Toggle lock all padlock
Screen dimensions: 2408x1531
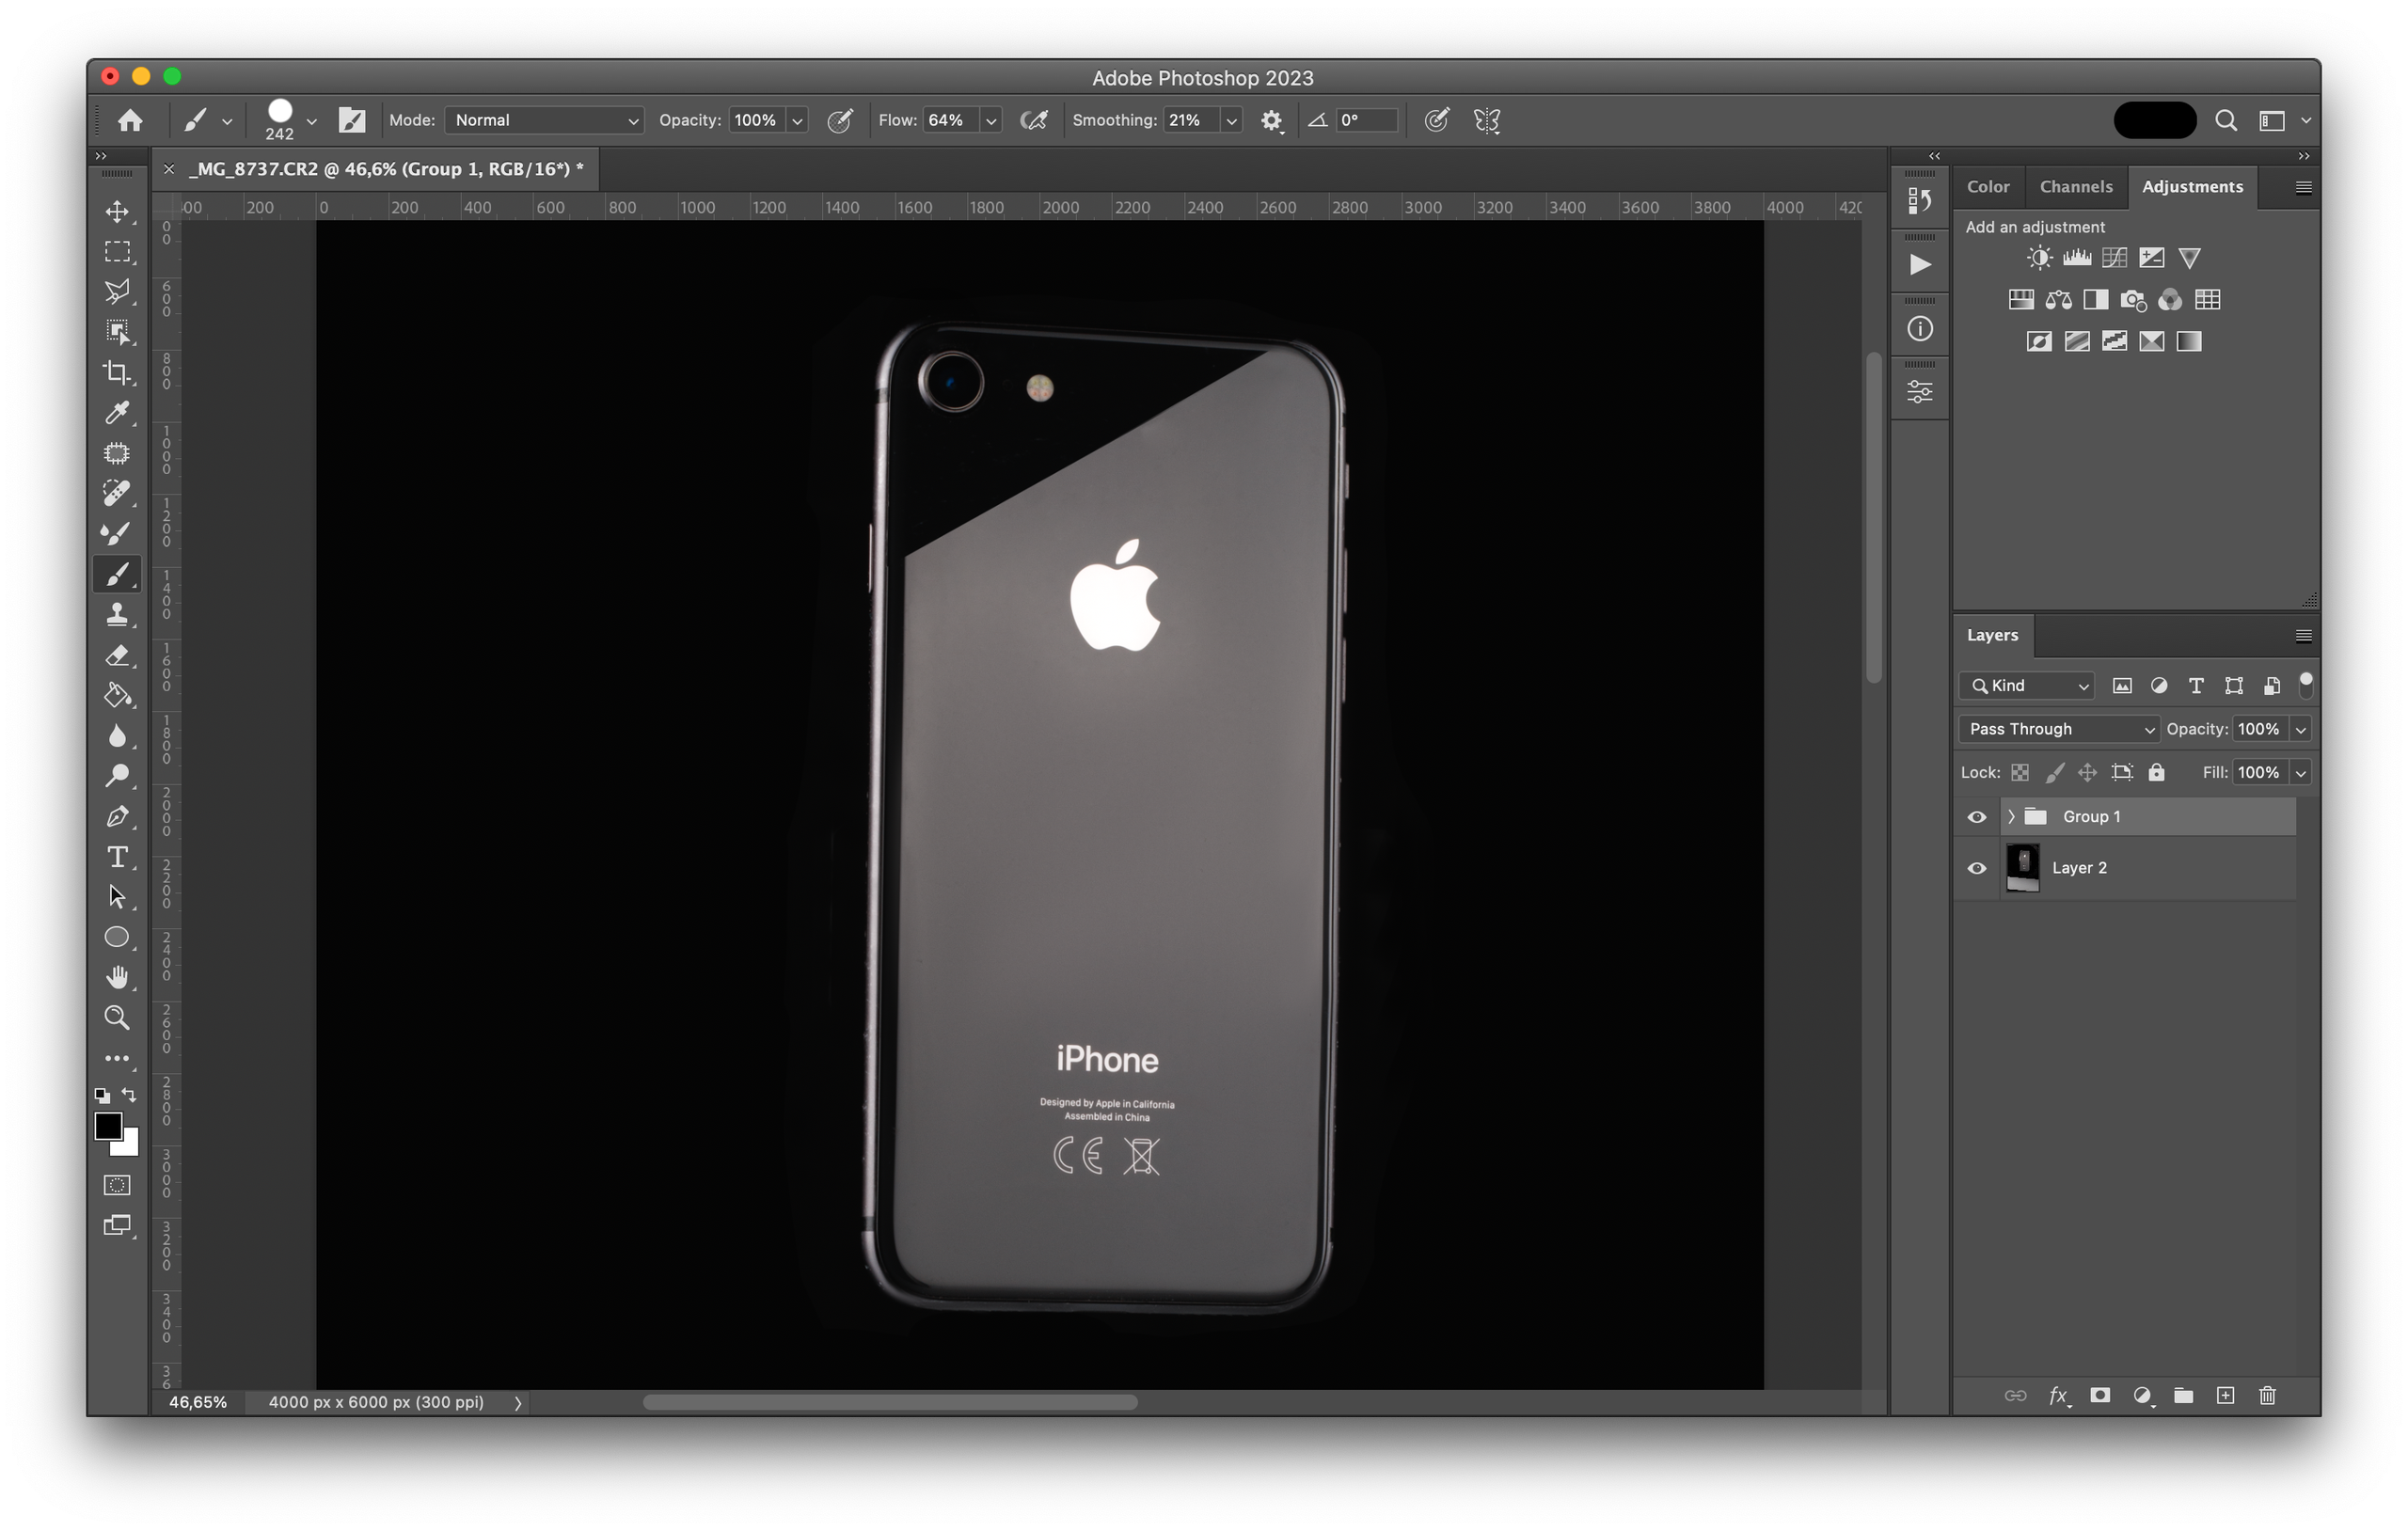coord(2156,772)
